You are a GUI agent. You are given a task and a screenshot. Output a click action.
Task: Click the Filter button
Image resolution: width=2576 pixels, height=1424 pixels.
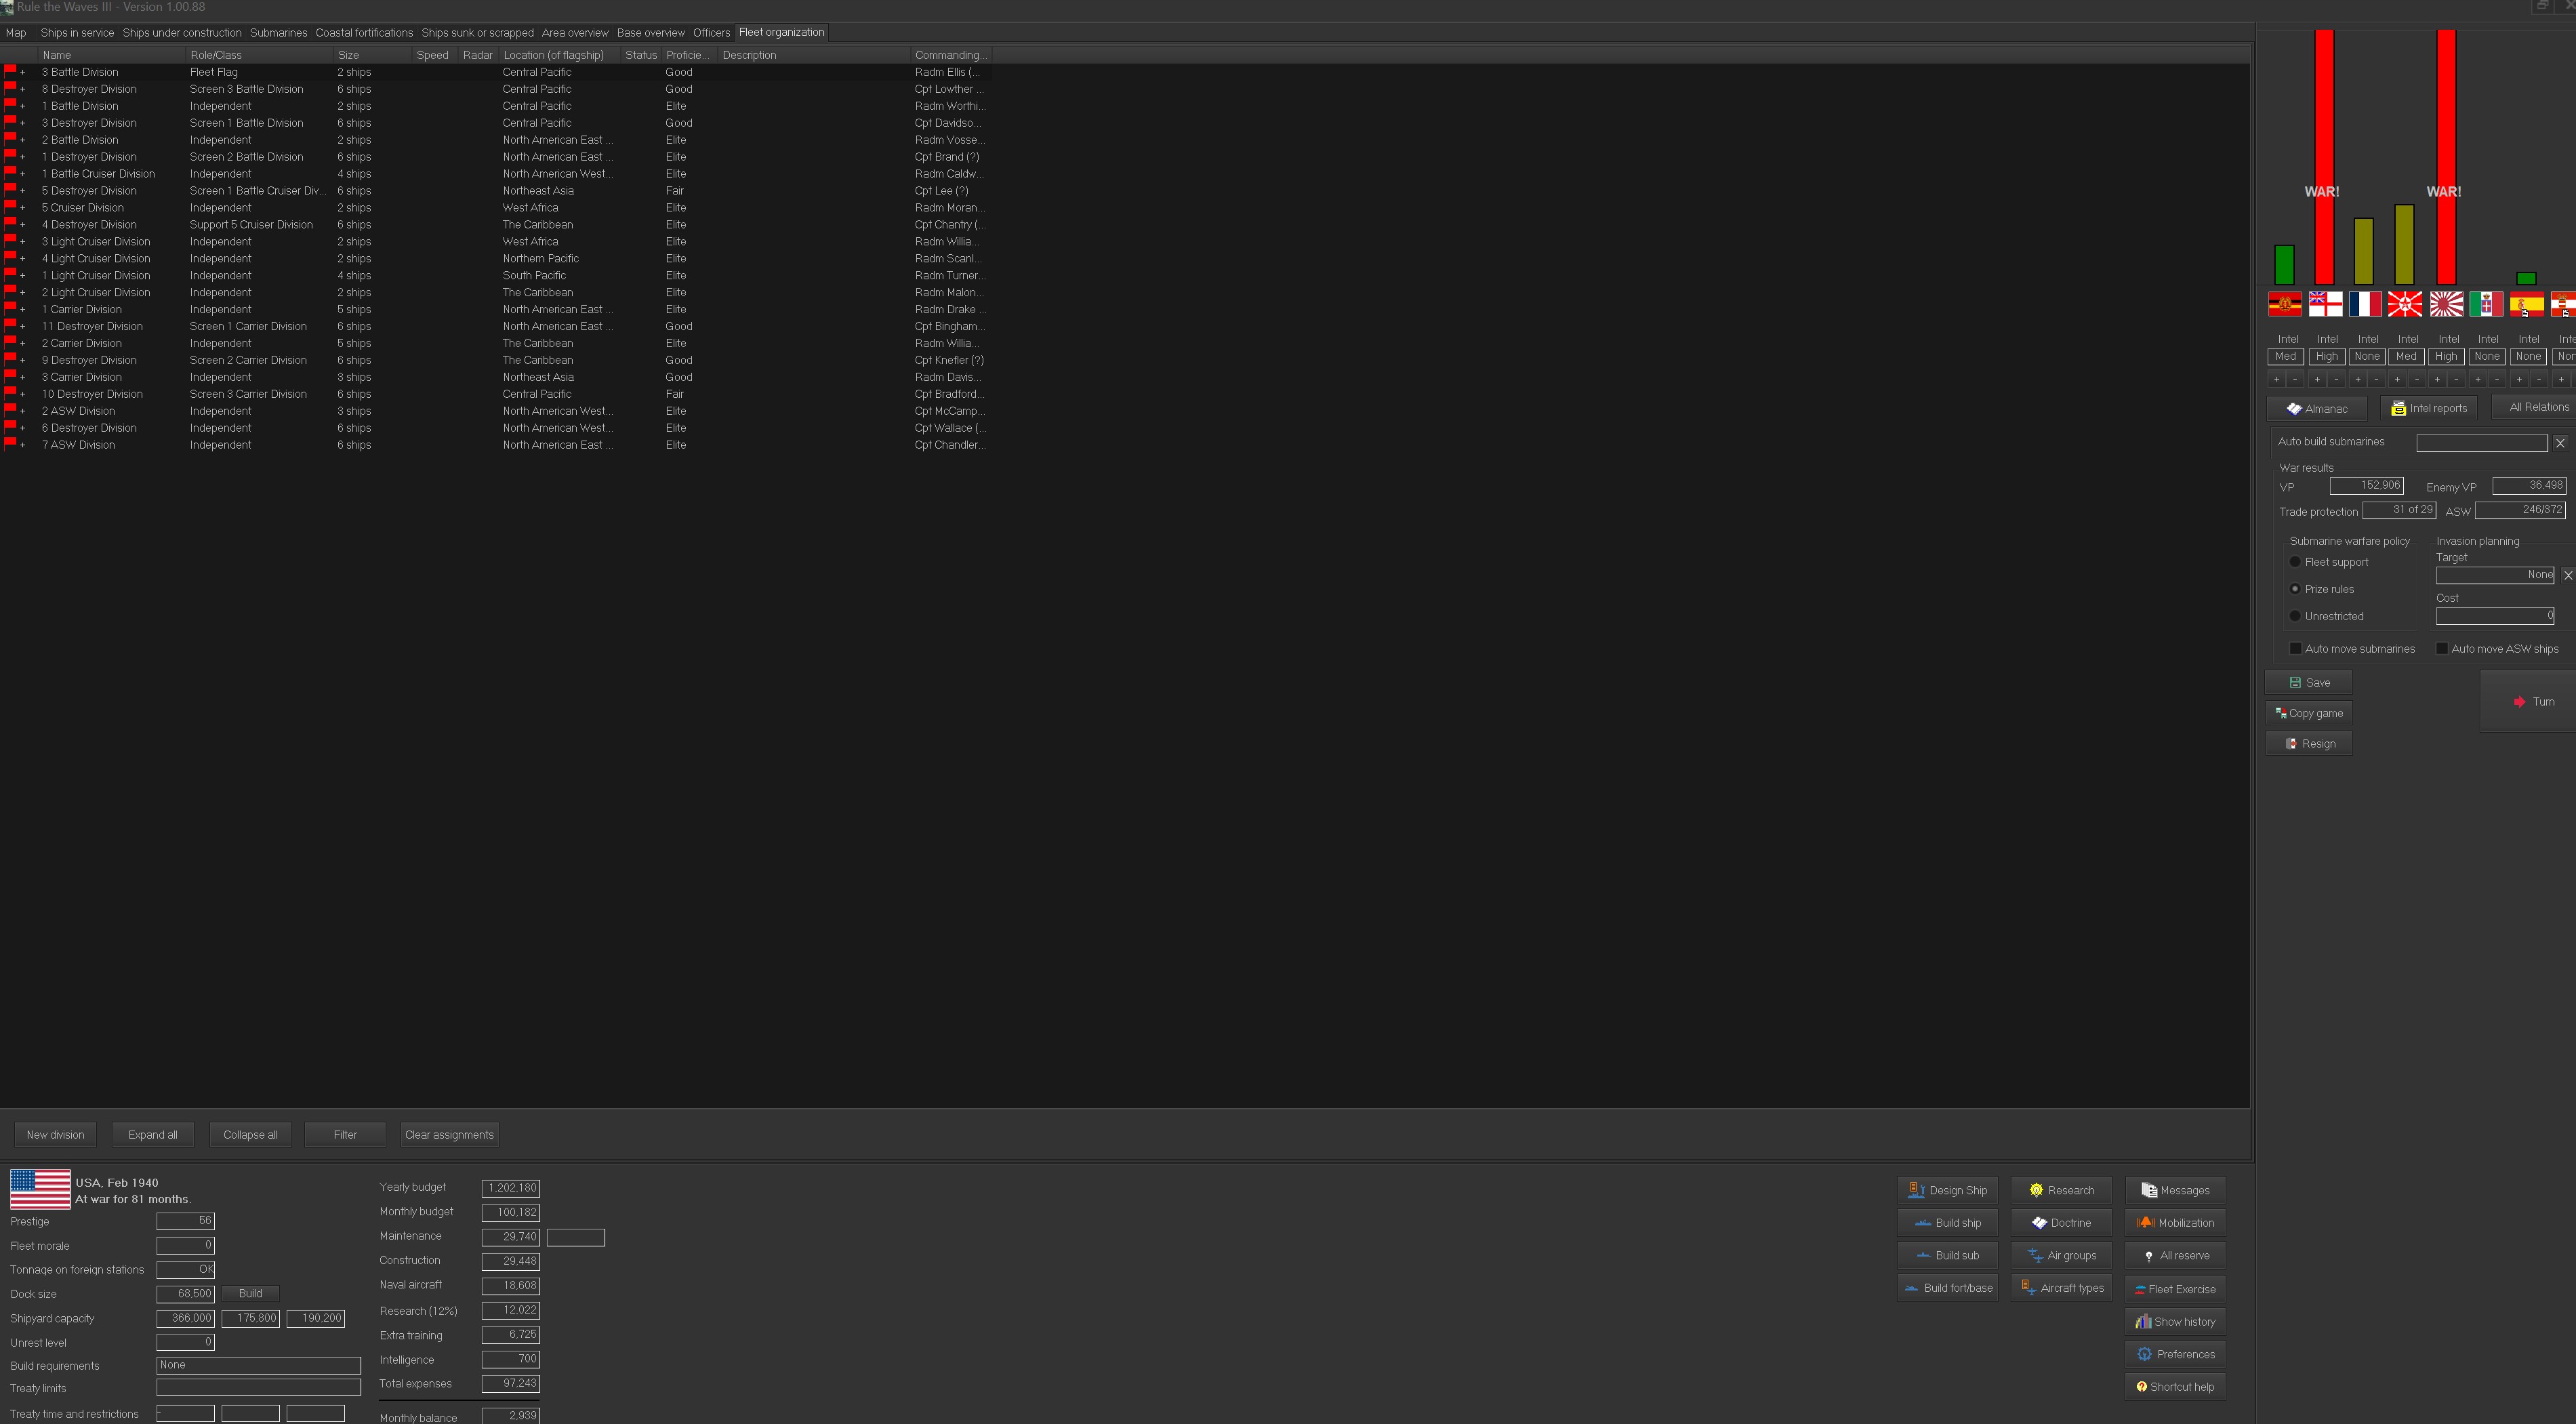click(345, 1134)
